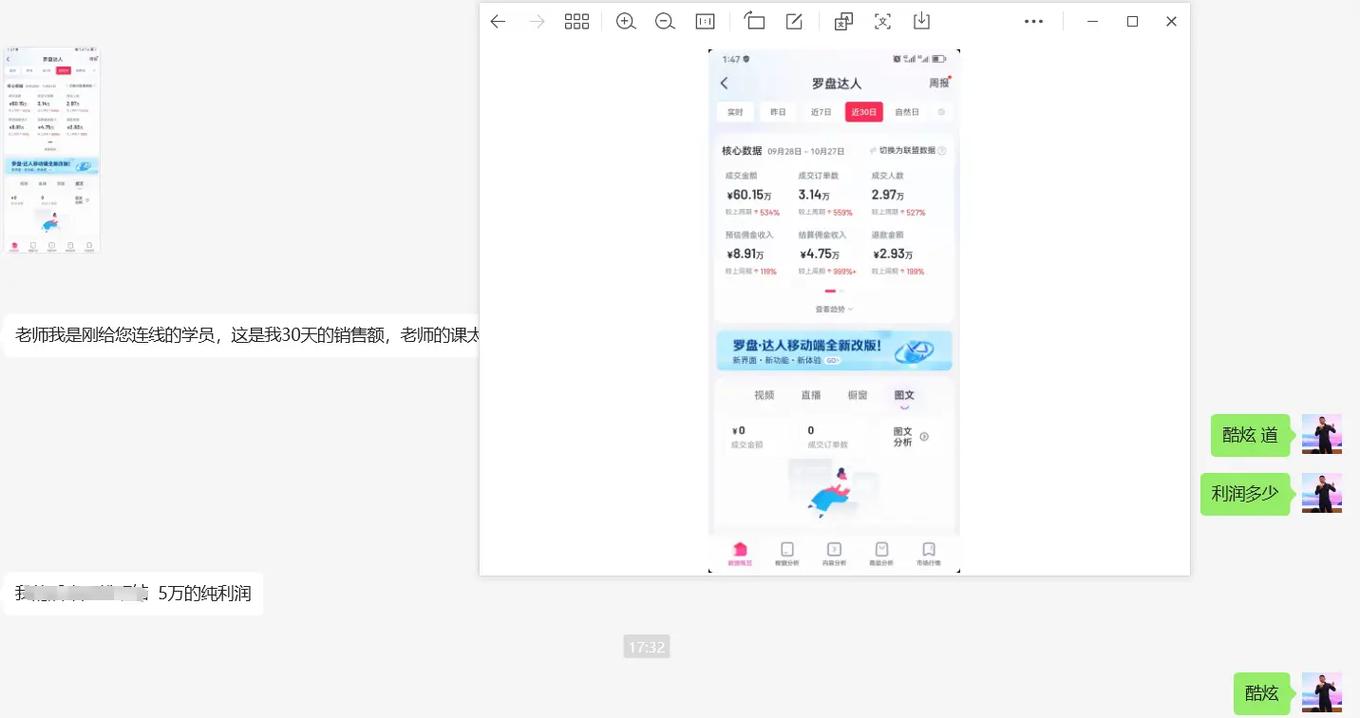The width and height of the screenshot is (1360, 718).
Task: Tap the 商品分析 bottom navigation icon
Action: [881, 549]
